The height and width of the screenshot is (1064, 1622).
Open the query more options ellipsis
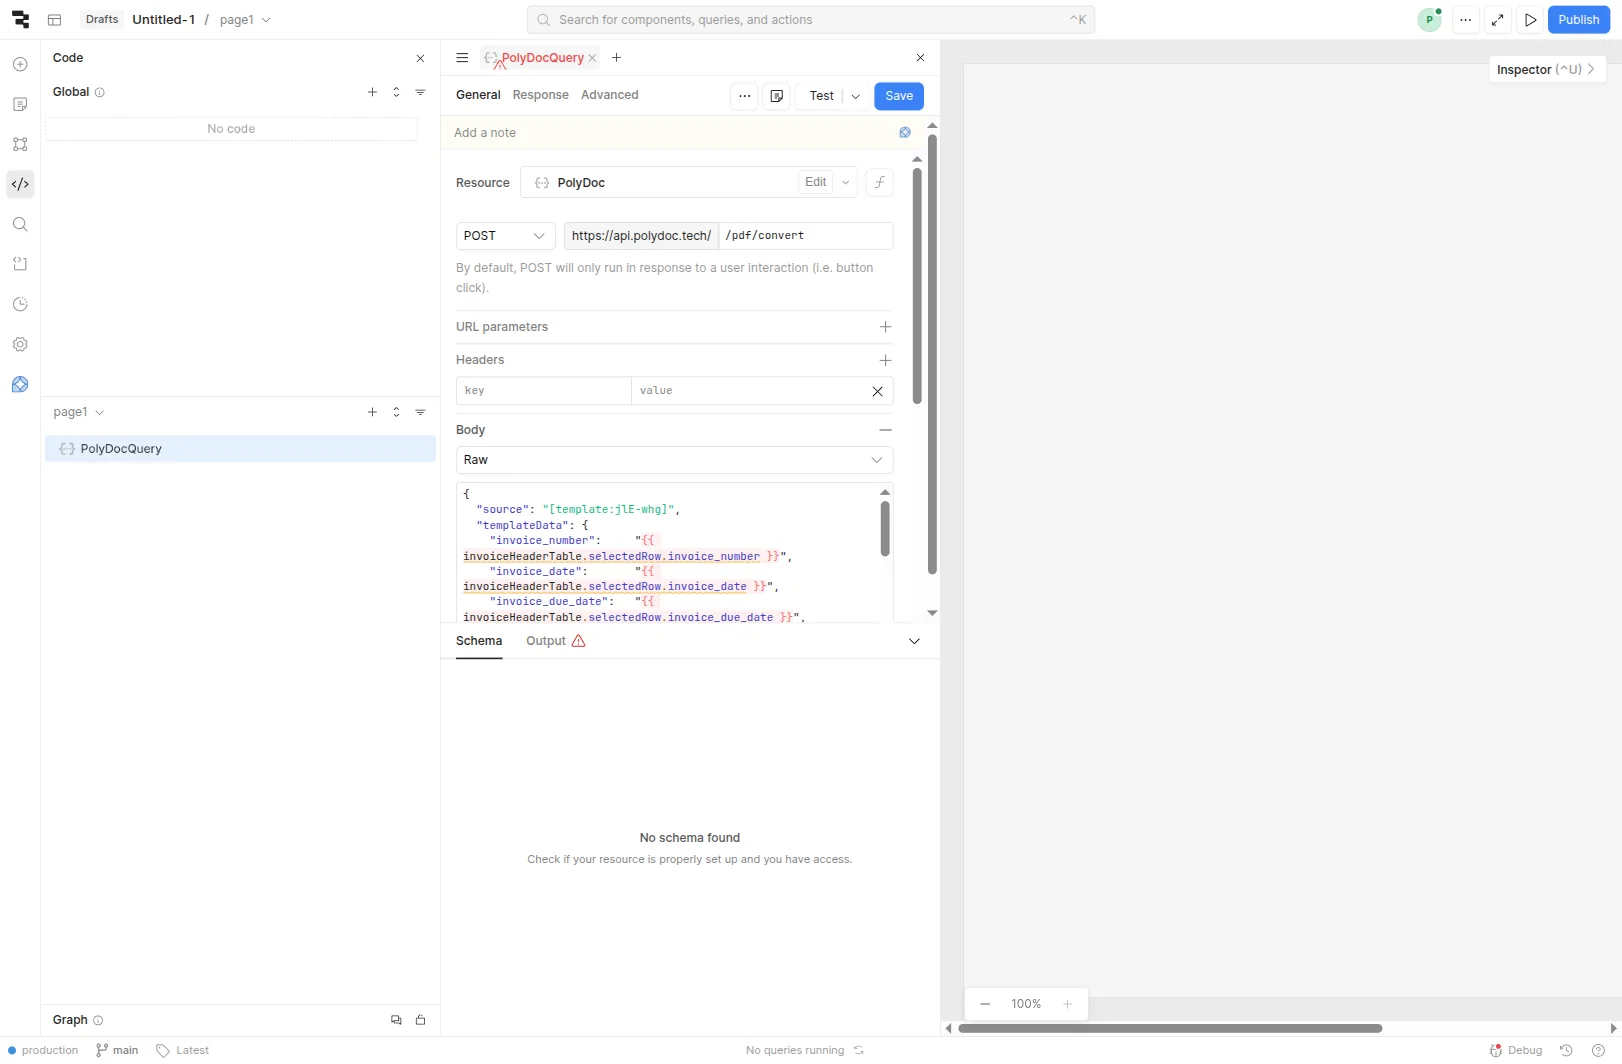click(x=744, y=96)
